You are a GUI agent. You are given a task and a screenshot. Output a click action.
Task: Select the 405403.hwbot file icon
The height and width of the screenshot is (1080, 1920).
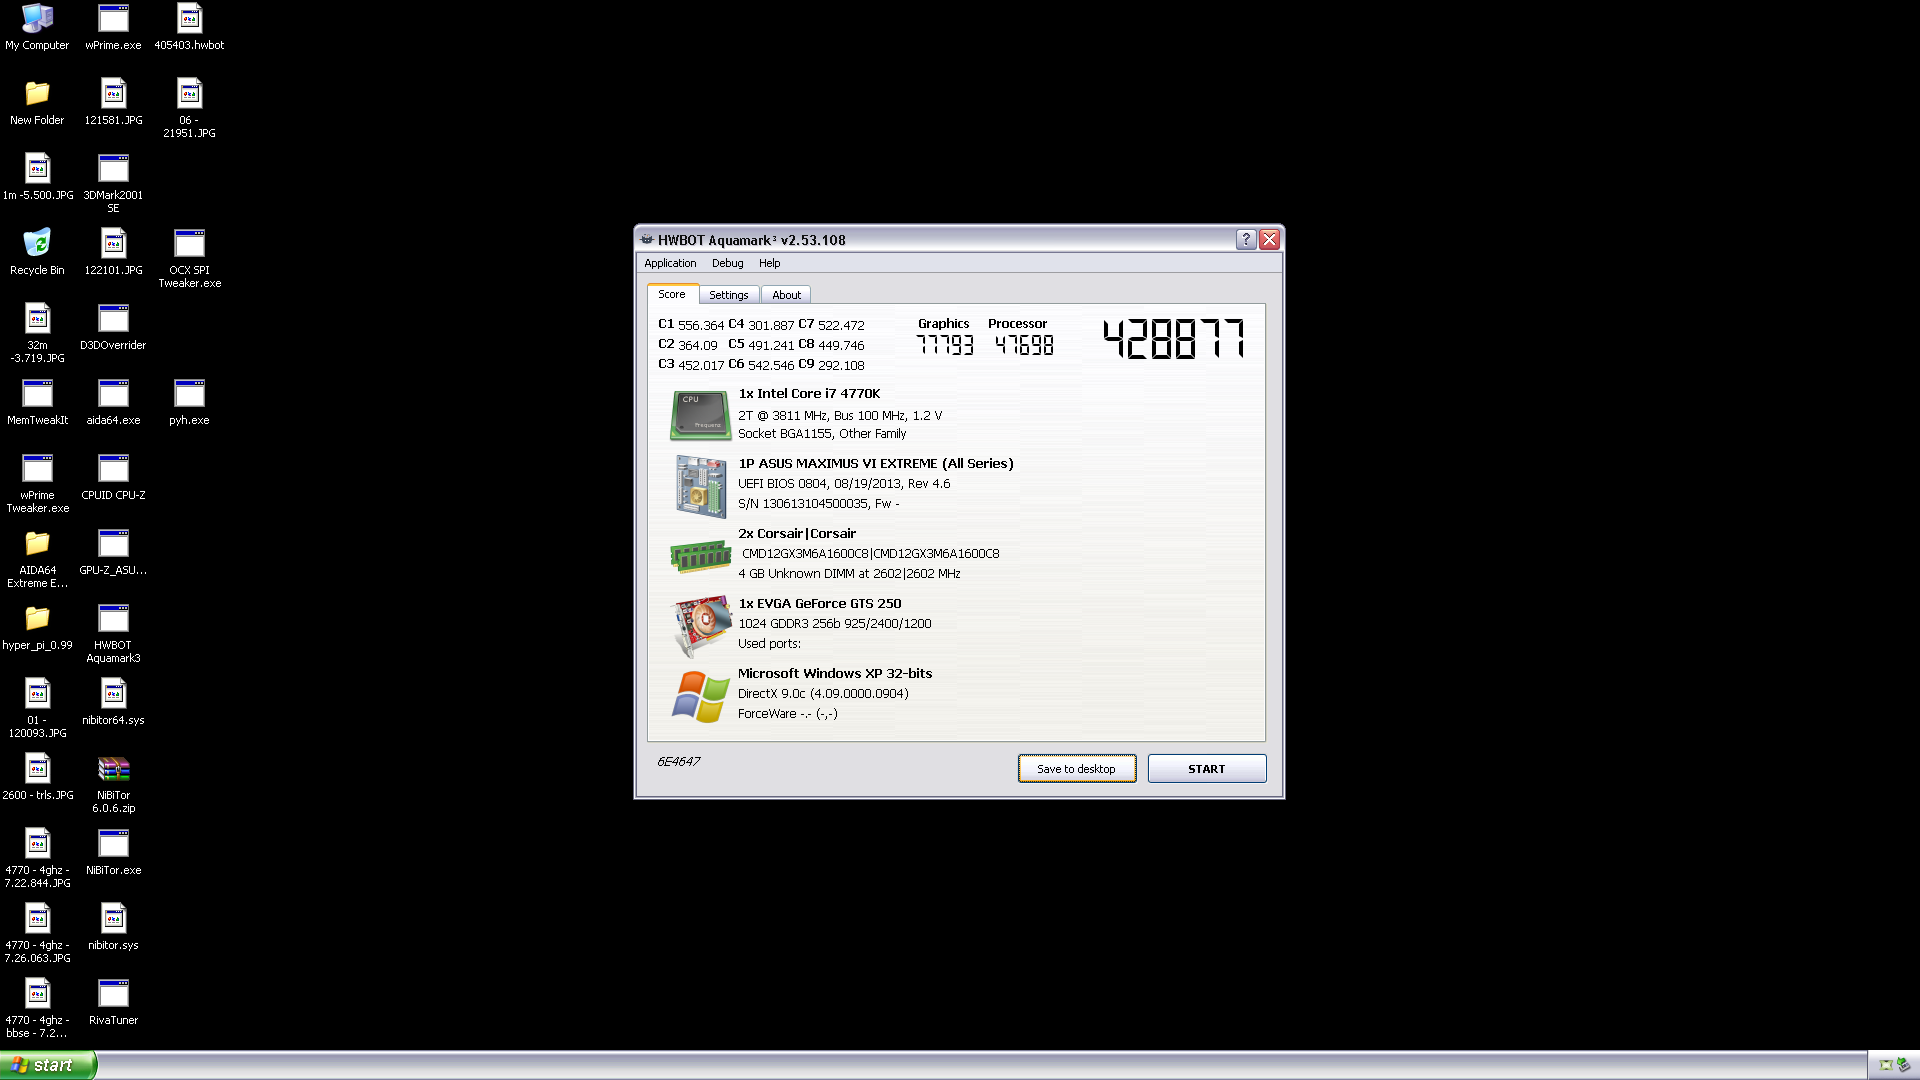(189, 27)
